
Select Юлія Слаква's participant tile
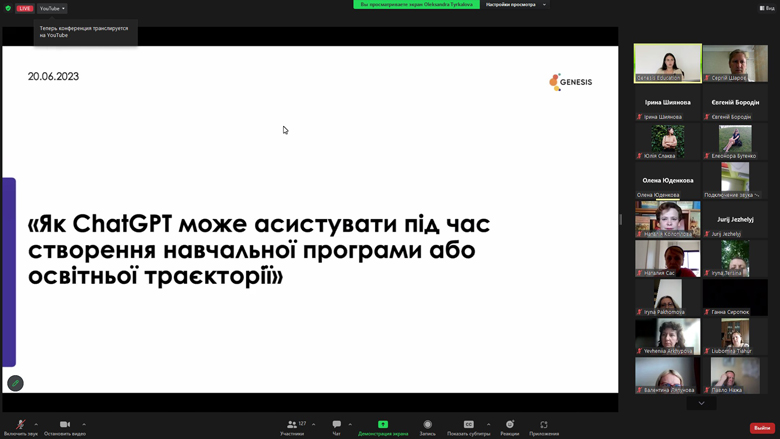(668, 141)
